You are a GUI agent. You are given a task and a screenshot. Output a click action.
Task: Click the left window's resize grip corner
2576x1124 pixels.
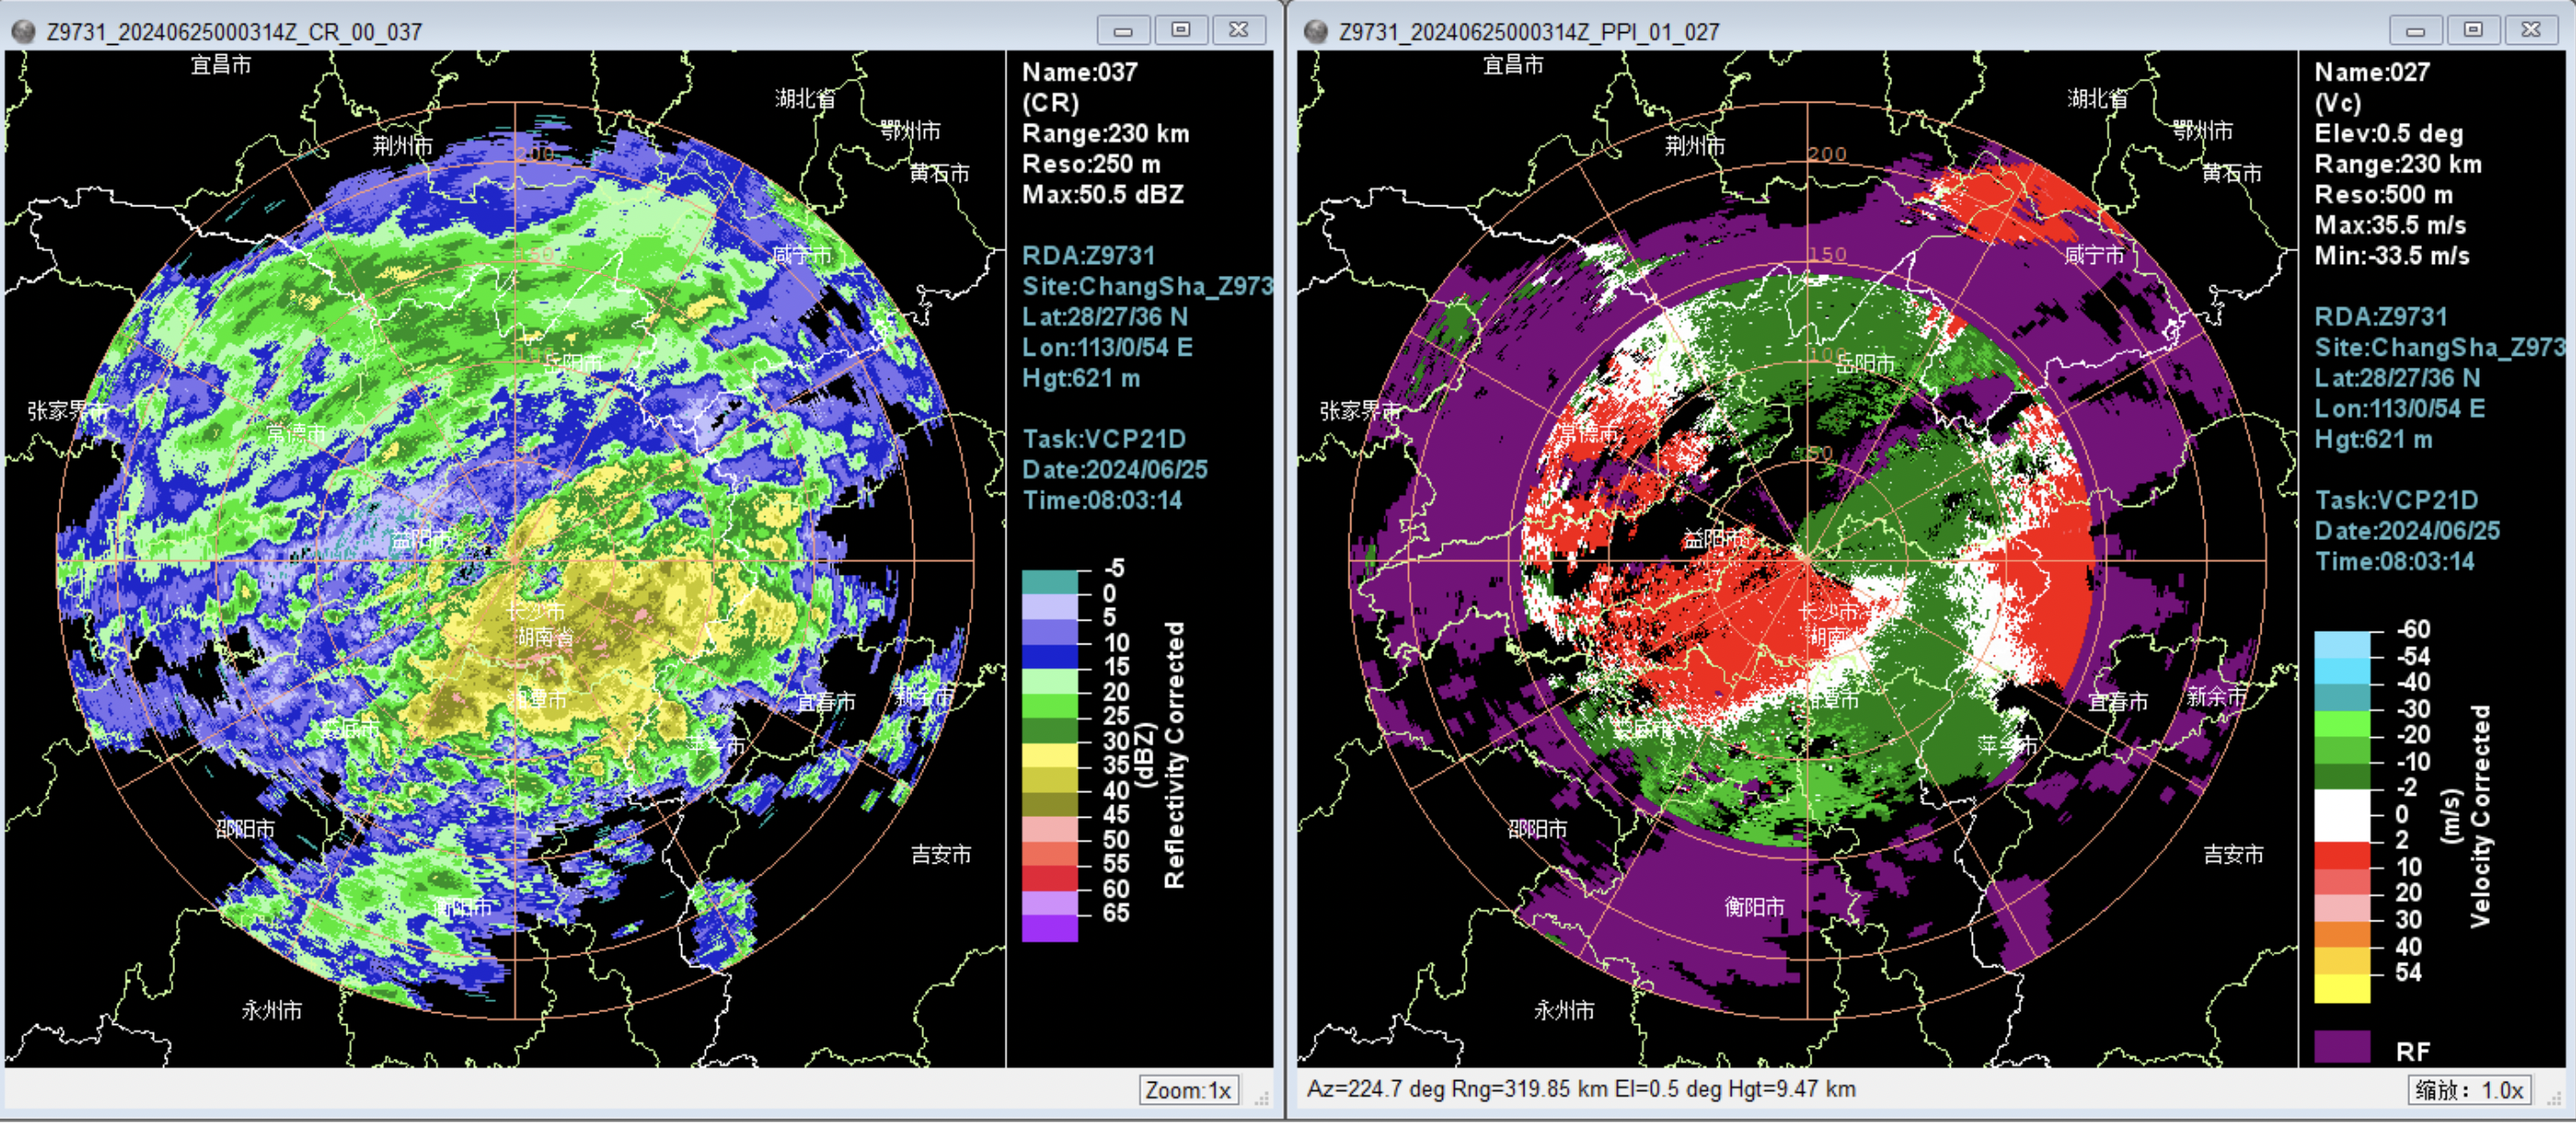1262,1098
